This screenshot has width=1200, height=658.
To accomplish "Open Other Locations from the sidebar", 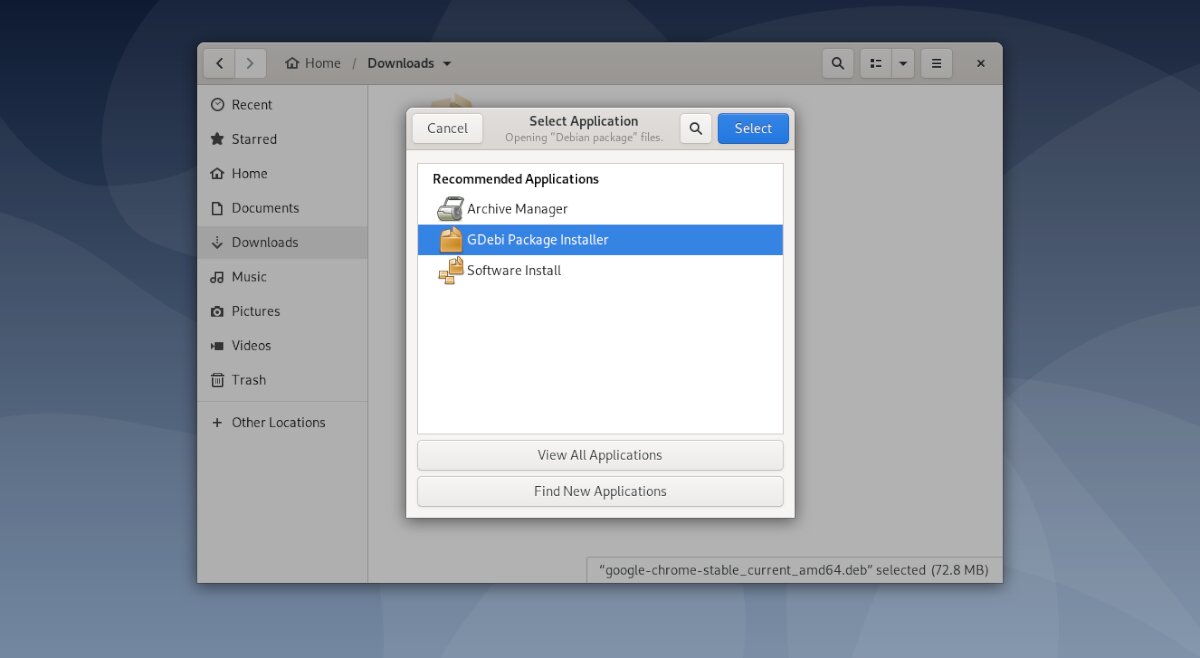I will [x=278, y=422].
